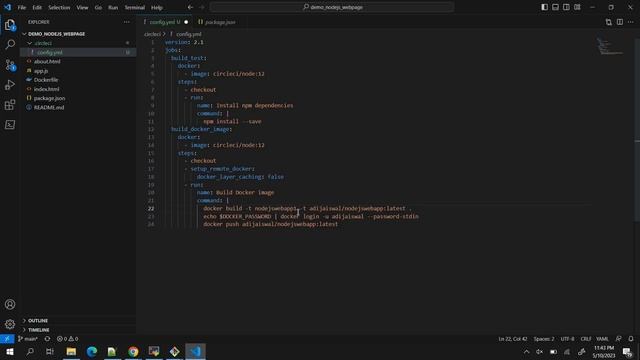Open File Explorer from the taskbar
The height and width of the screenshot is (360, 640).
[x=71, y=351]
